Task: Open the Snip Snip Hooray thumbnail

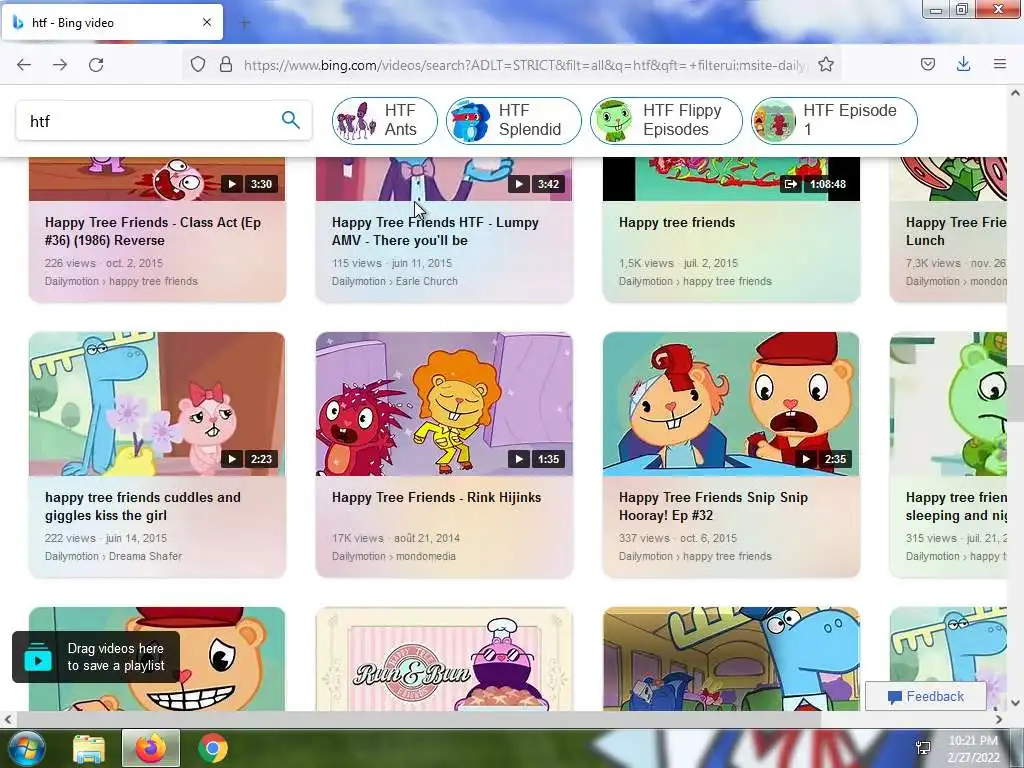Action: pos(731,404)
